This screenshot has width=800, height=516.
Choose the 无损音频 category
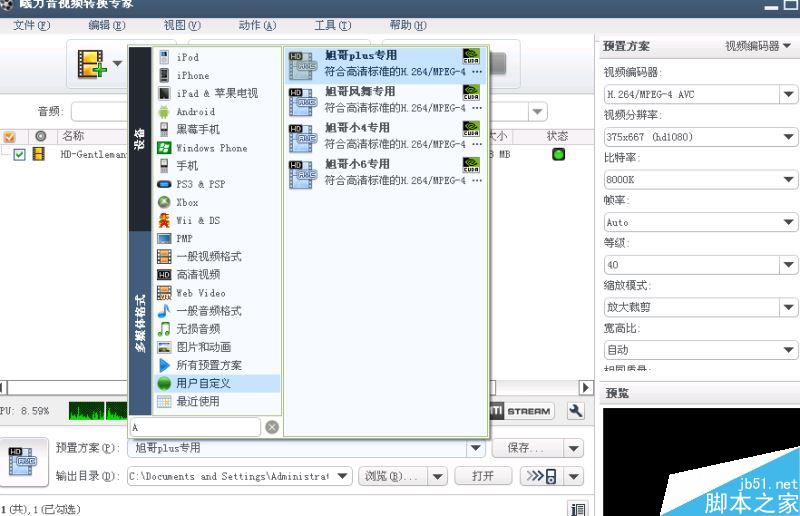point(217,329)
